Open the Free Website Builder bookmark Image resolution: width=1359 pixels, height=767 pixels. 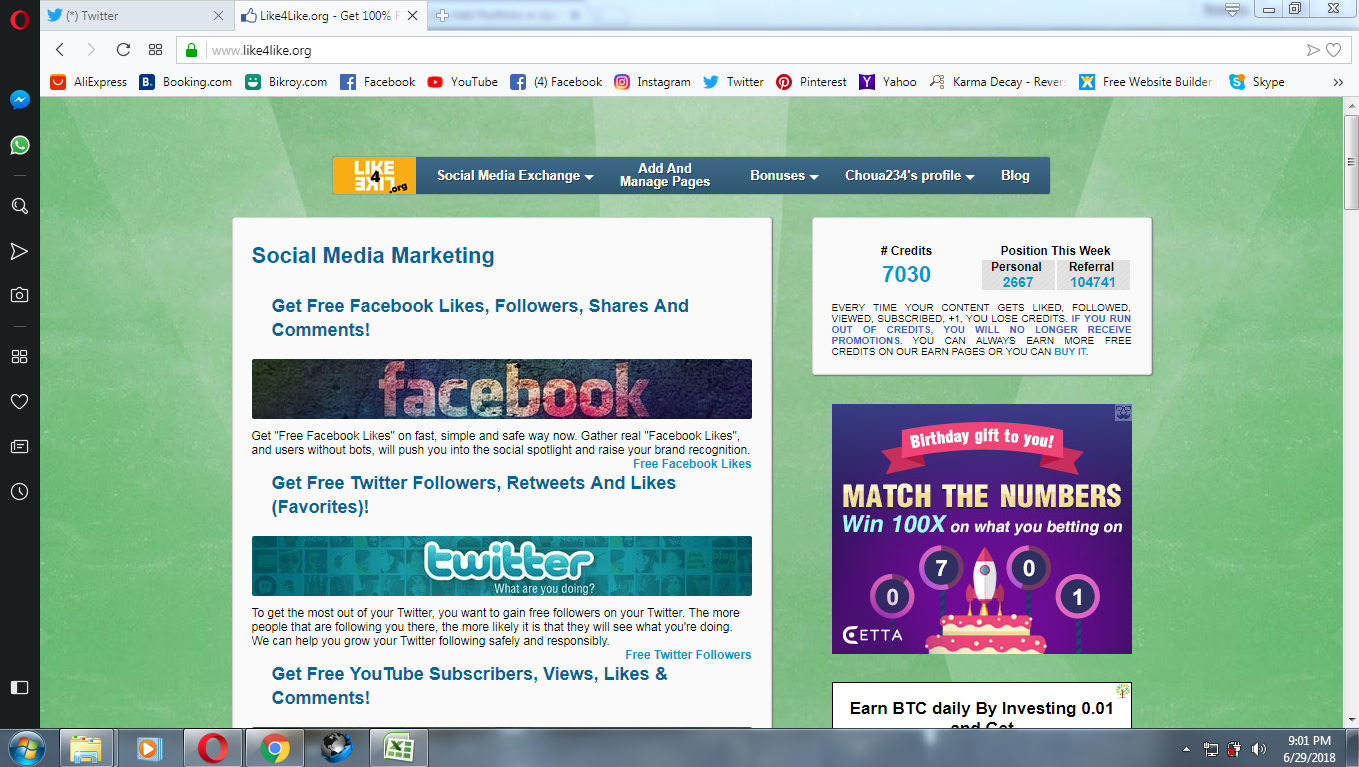(1146, 82)
